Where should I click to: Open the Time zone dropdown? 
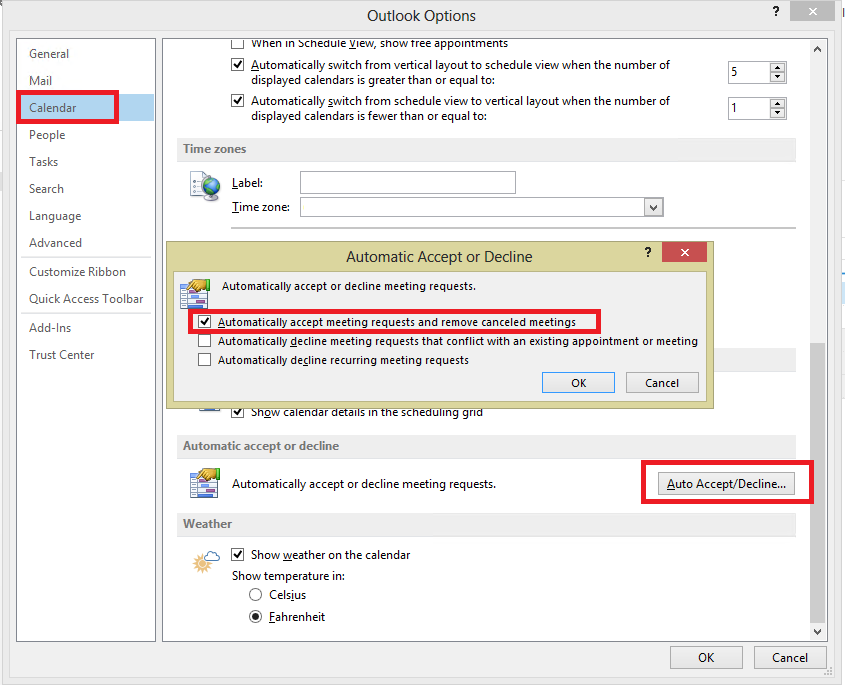coord(653,207)
